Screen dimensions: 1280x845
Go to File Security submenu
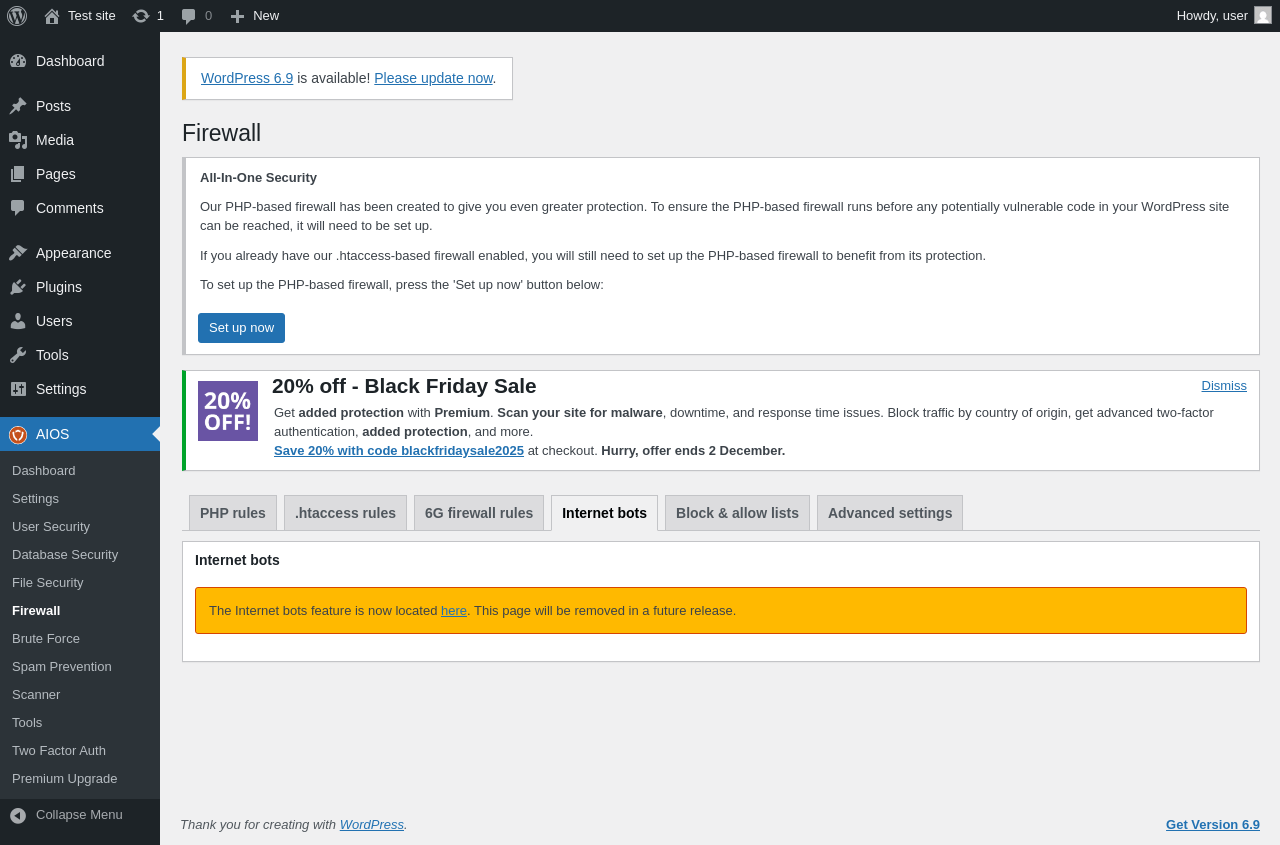point(80,583)
